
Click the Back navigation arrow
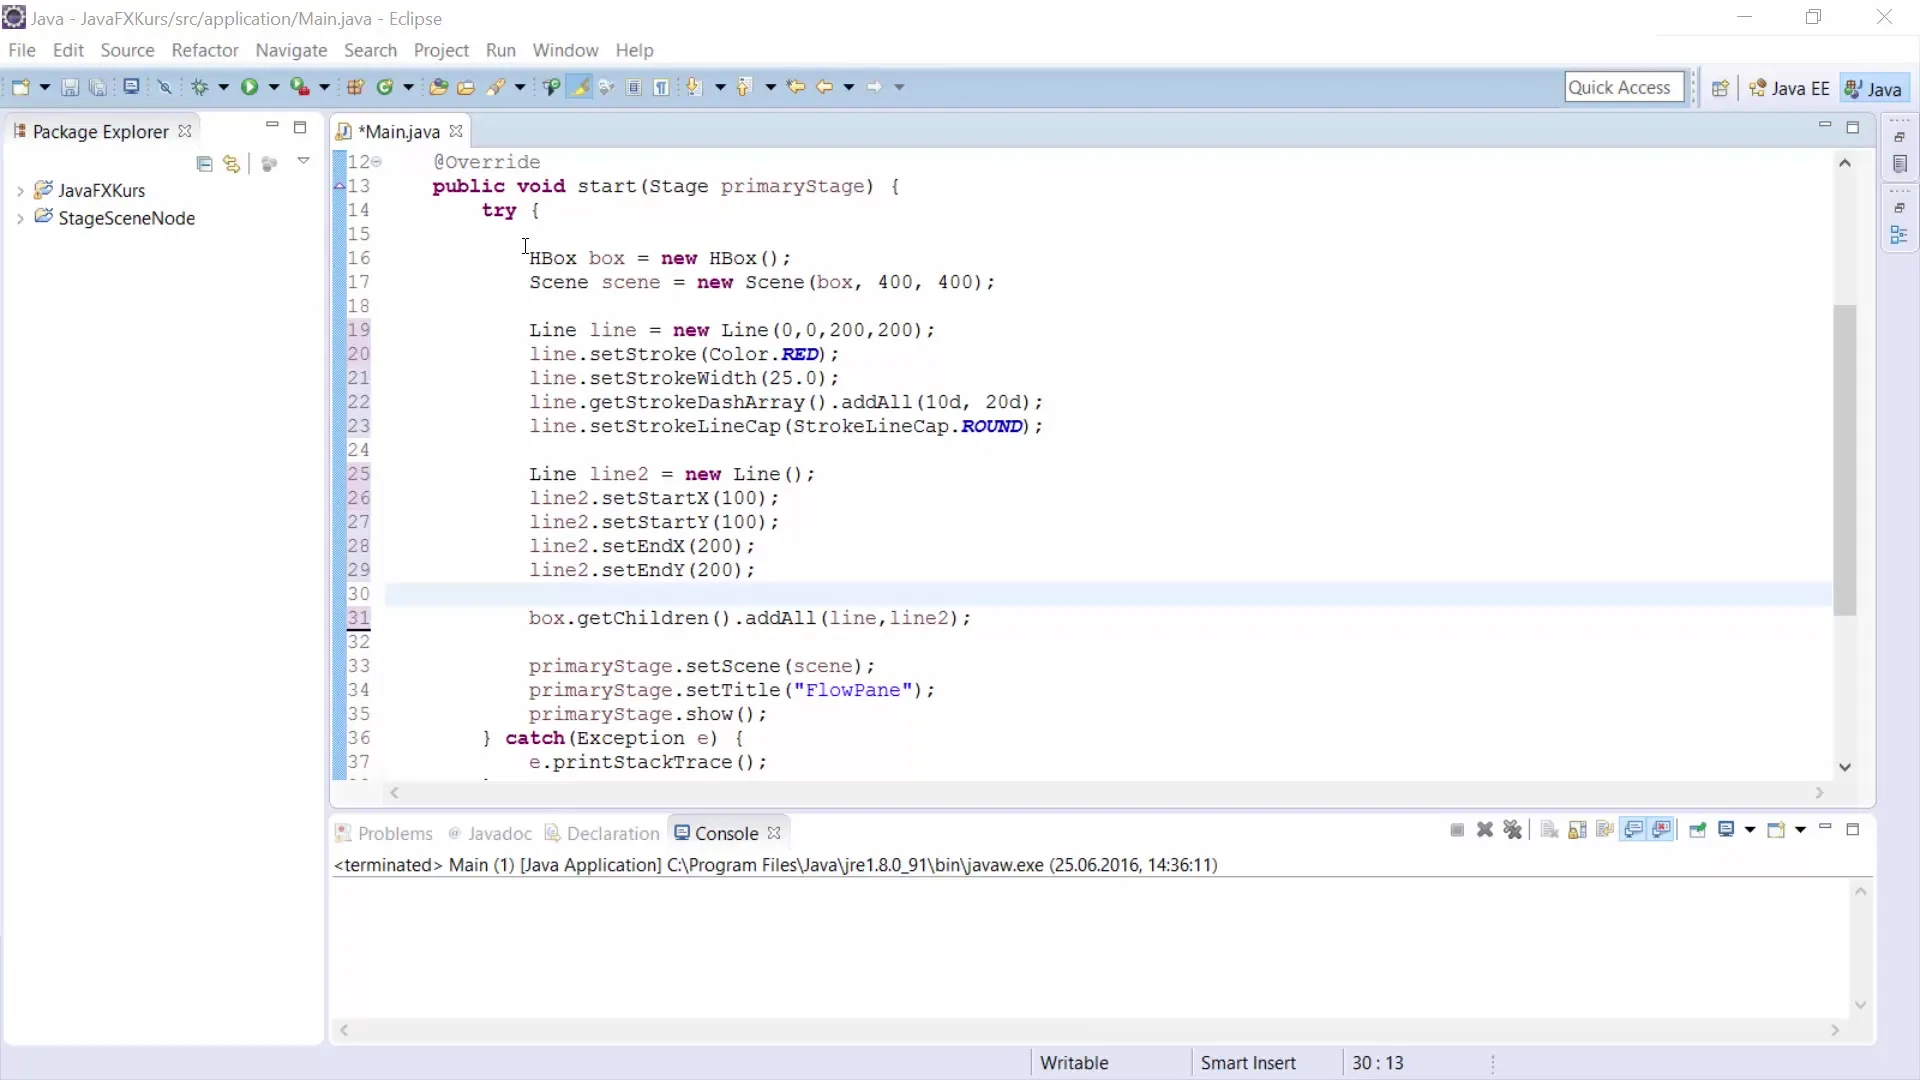tap(824, 87)
